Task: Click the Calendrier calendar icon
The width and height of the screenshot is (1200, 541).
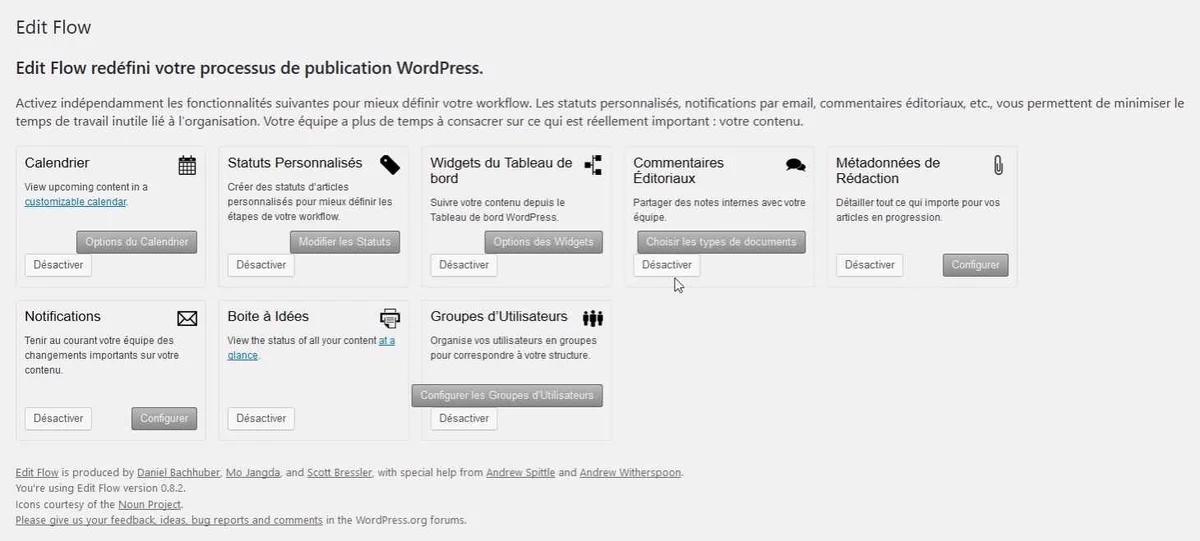Action: 187,166
